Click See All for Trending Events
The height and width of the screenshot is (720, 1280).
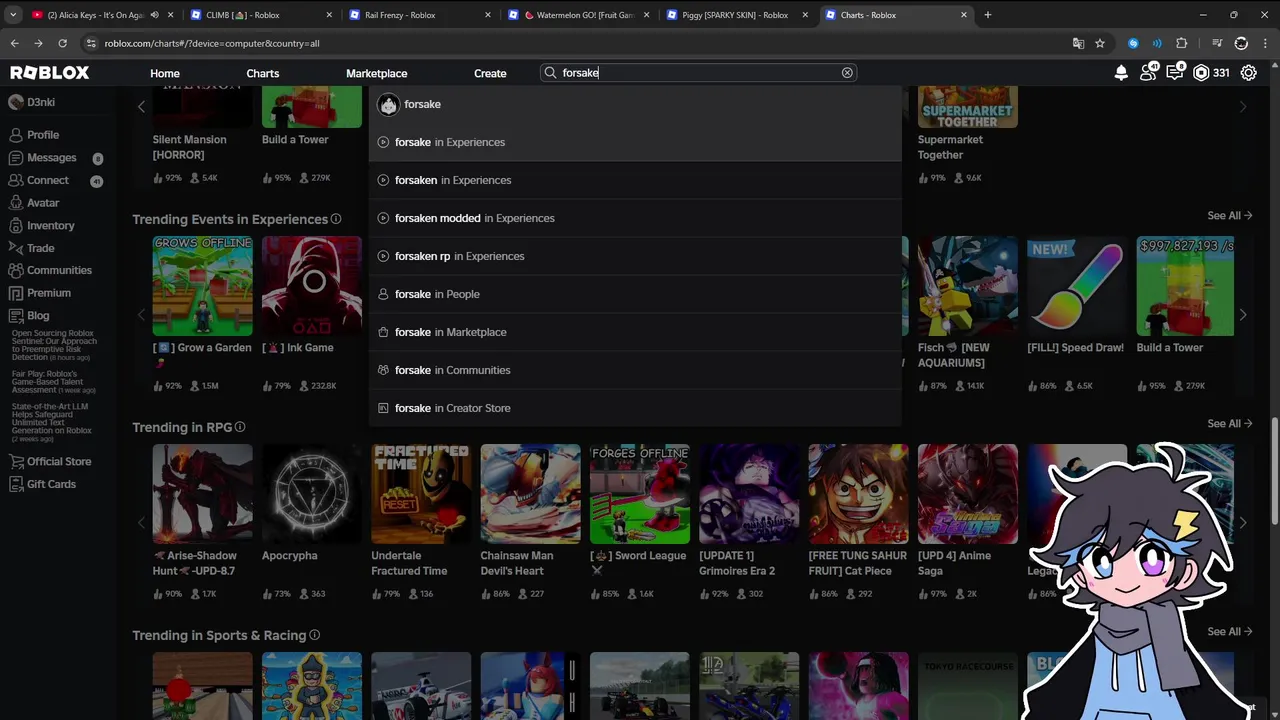(x=1229, y=216)
